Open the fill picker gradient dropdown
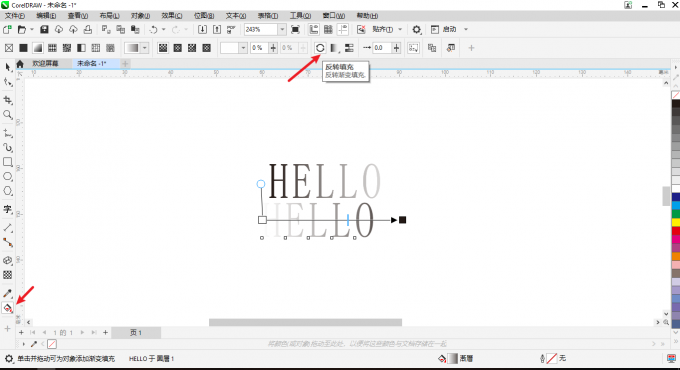 tap(145, 48)
